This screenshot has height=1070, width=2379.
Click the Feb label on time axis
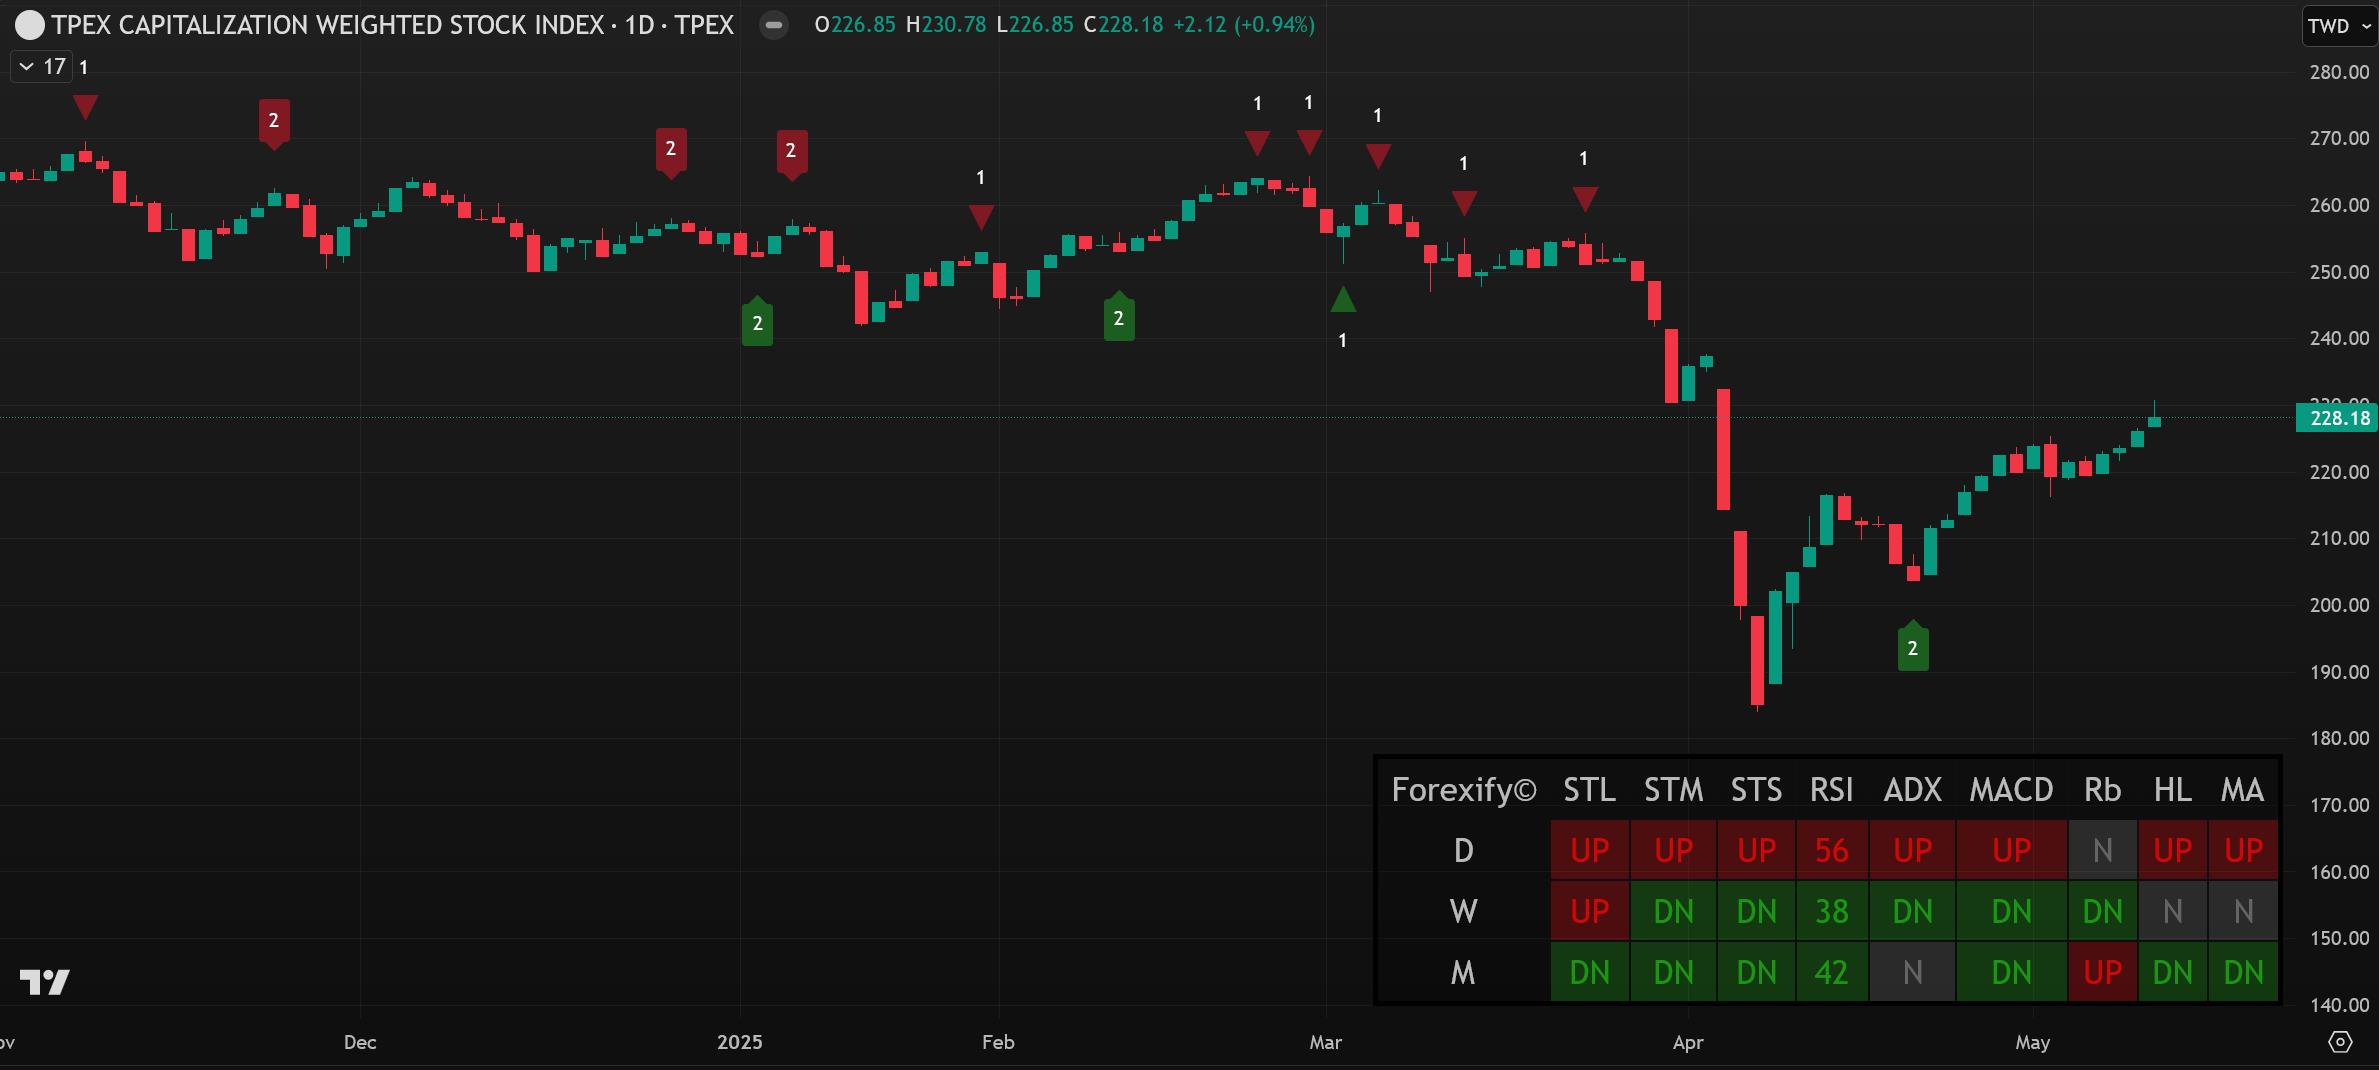(x=998, y=1042)
